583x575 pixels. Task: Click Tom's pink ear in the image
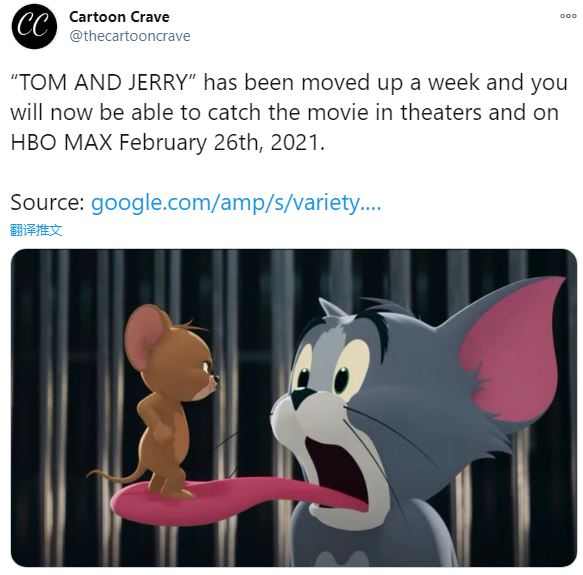[513, 351]
